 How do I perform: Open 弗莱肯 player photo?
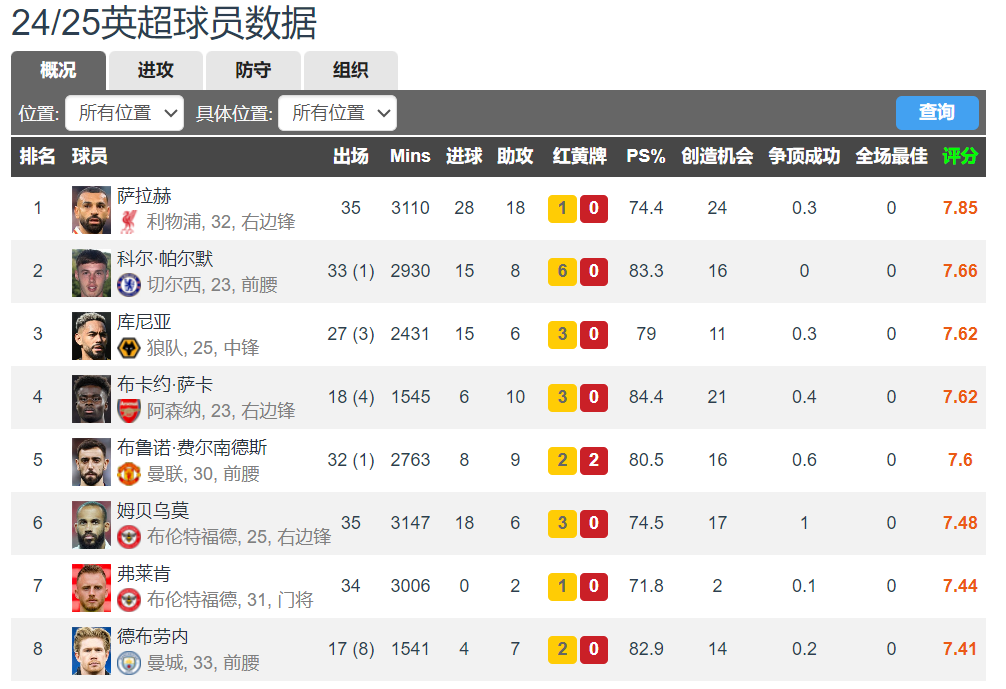91,588
